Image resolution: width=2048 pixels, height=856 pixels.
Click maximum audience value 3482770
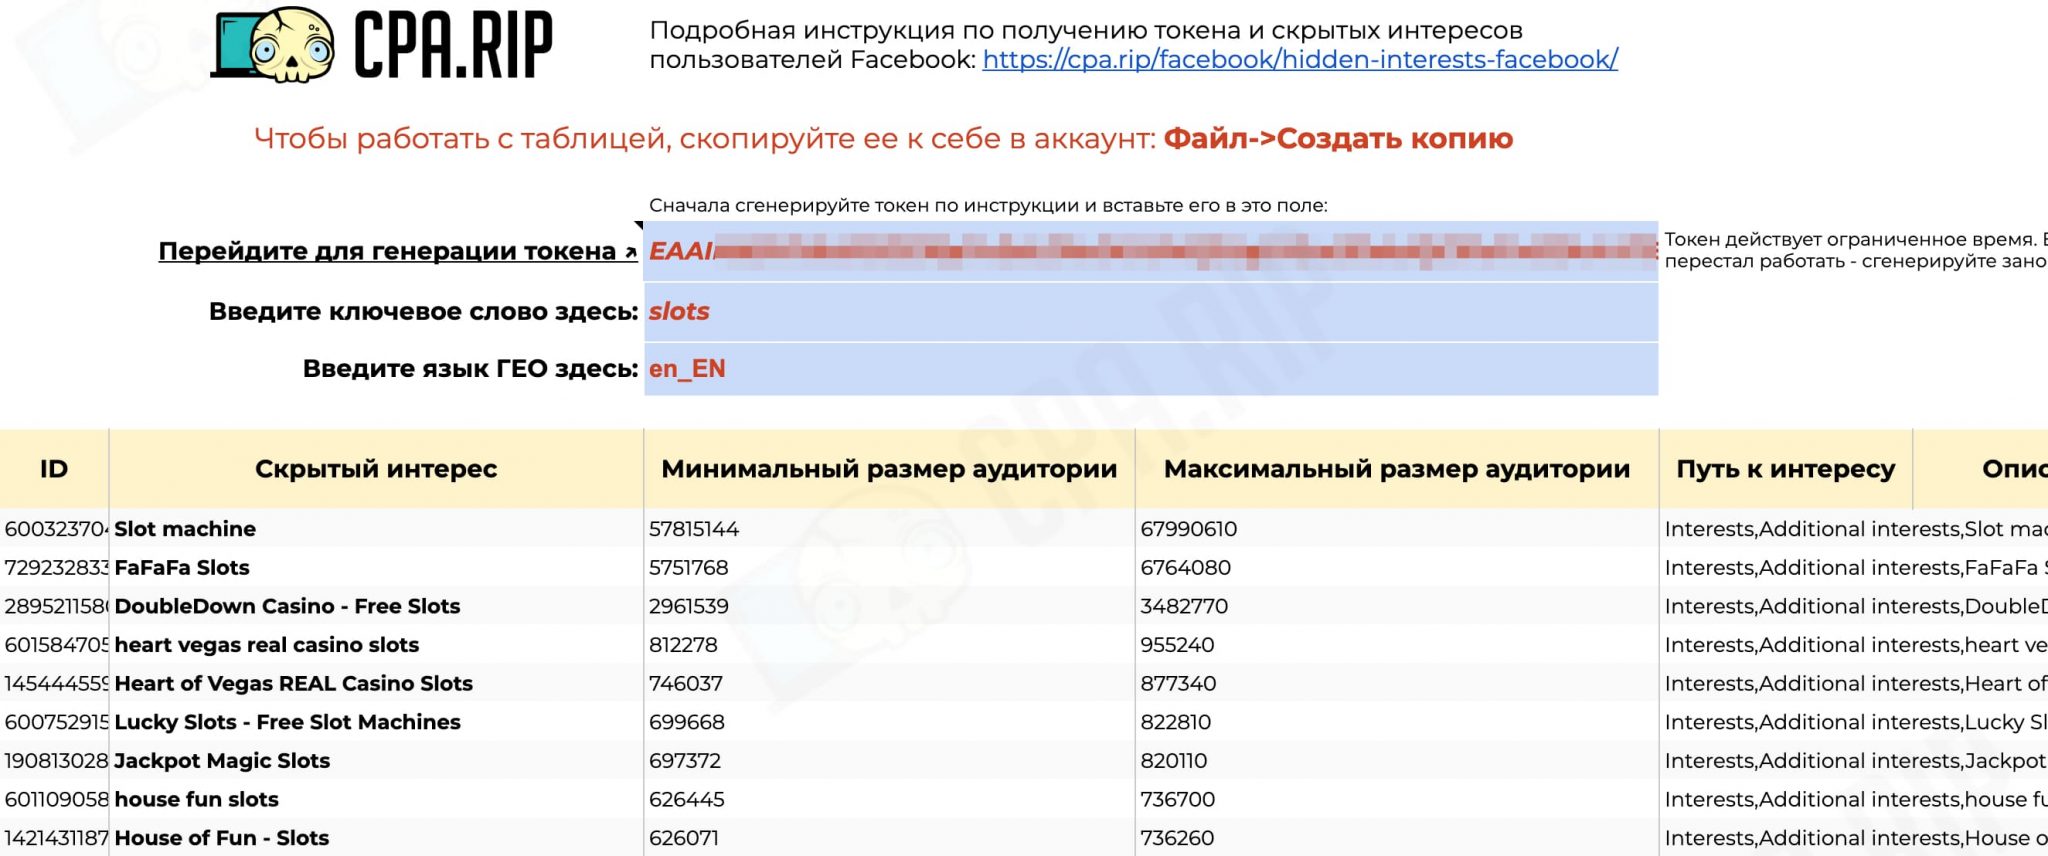1184,606
